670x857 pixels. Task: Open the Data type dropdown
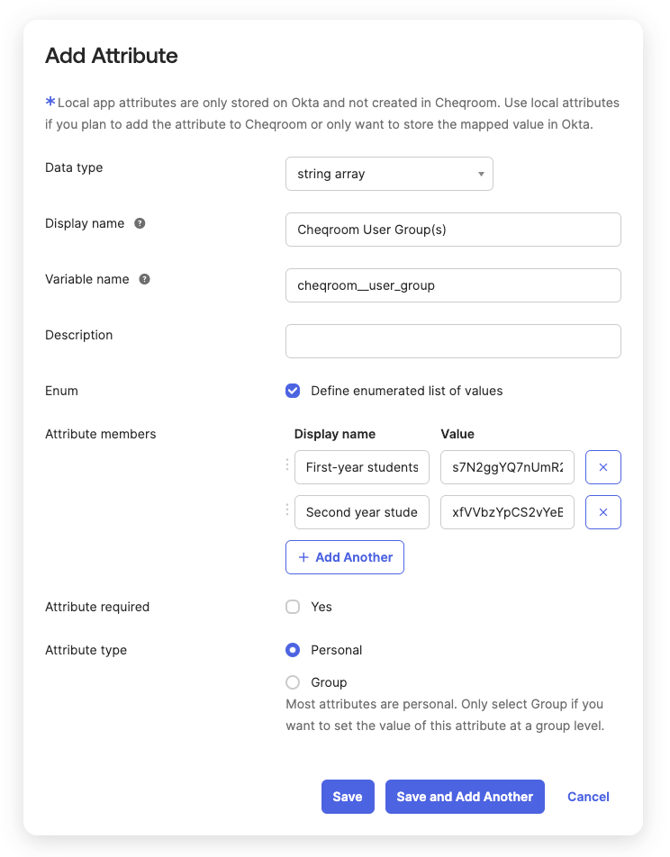point(389,174)
